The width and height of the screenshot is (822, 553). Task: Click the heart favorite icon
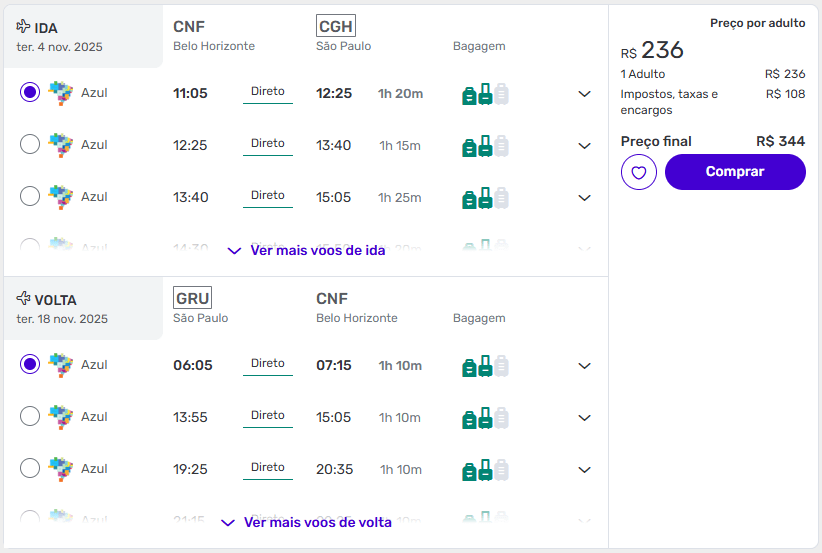(639, 172)
